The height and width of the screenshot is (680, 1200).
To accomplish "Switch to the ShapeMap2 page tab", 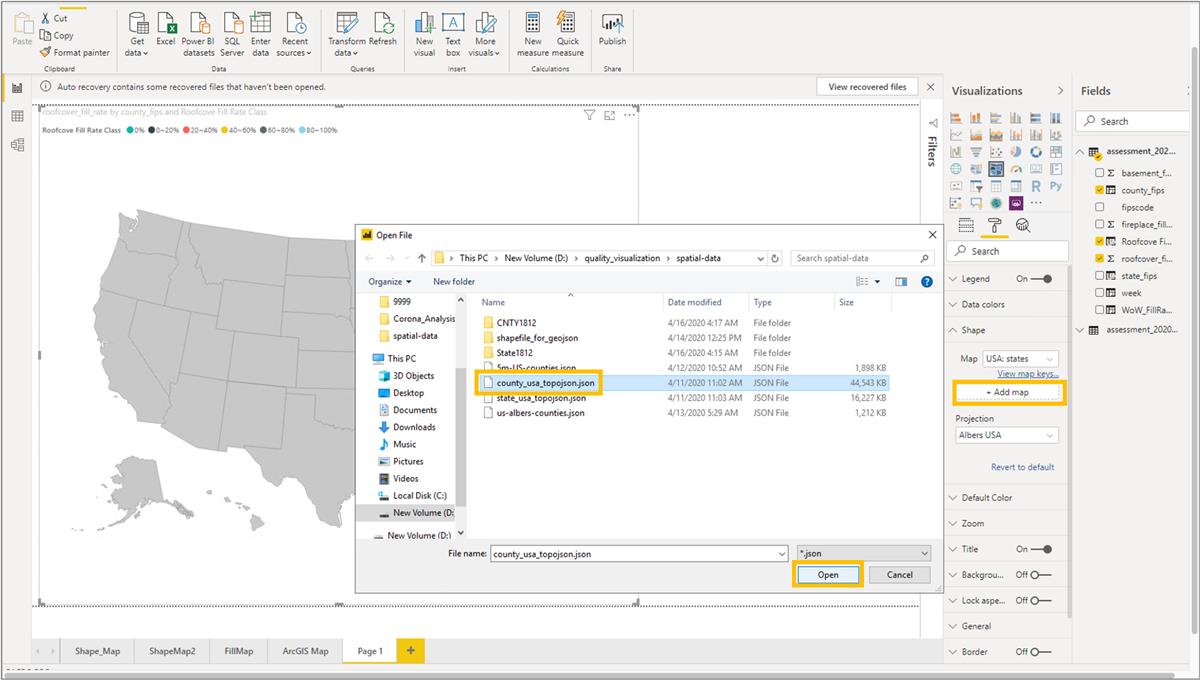I will pos(172,651).
